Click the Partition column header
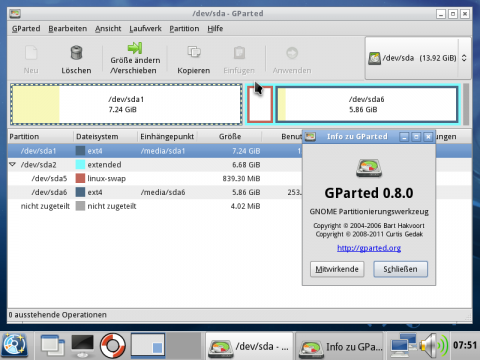This screenshot has height=360, width=480. [x=40, y=137]
